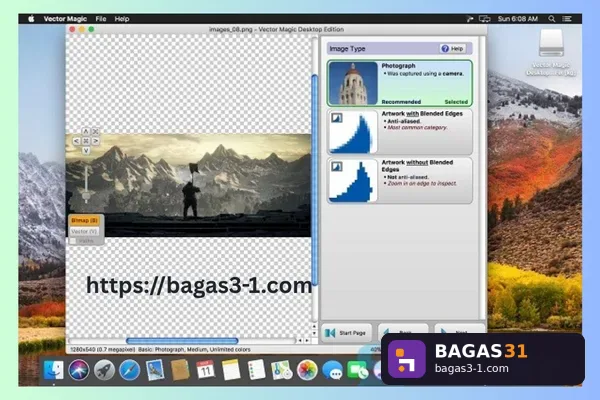Click the scroll-right arrow of horizontal scrollbar
Screen dimensions: 600x400
coord(307,340)
